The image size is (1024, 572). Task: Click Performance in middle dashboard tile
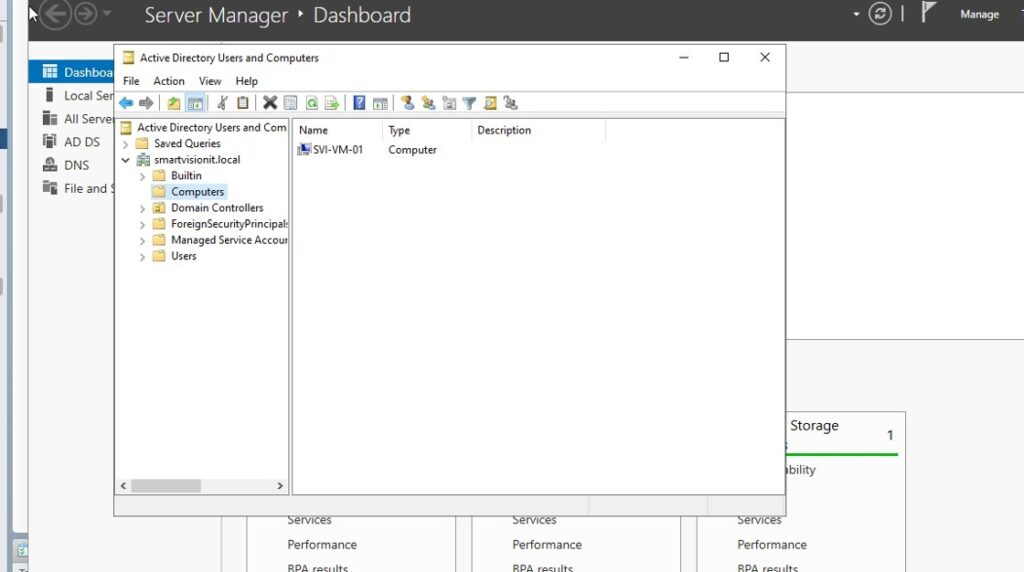click(547, 545)
